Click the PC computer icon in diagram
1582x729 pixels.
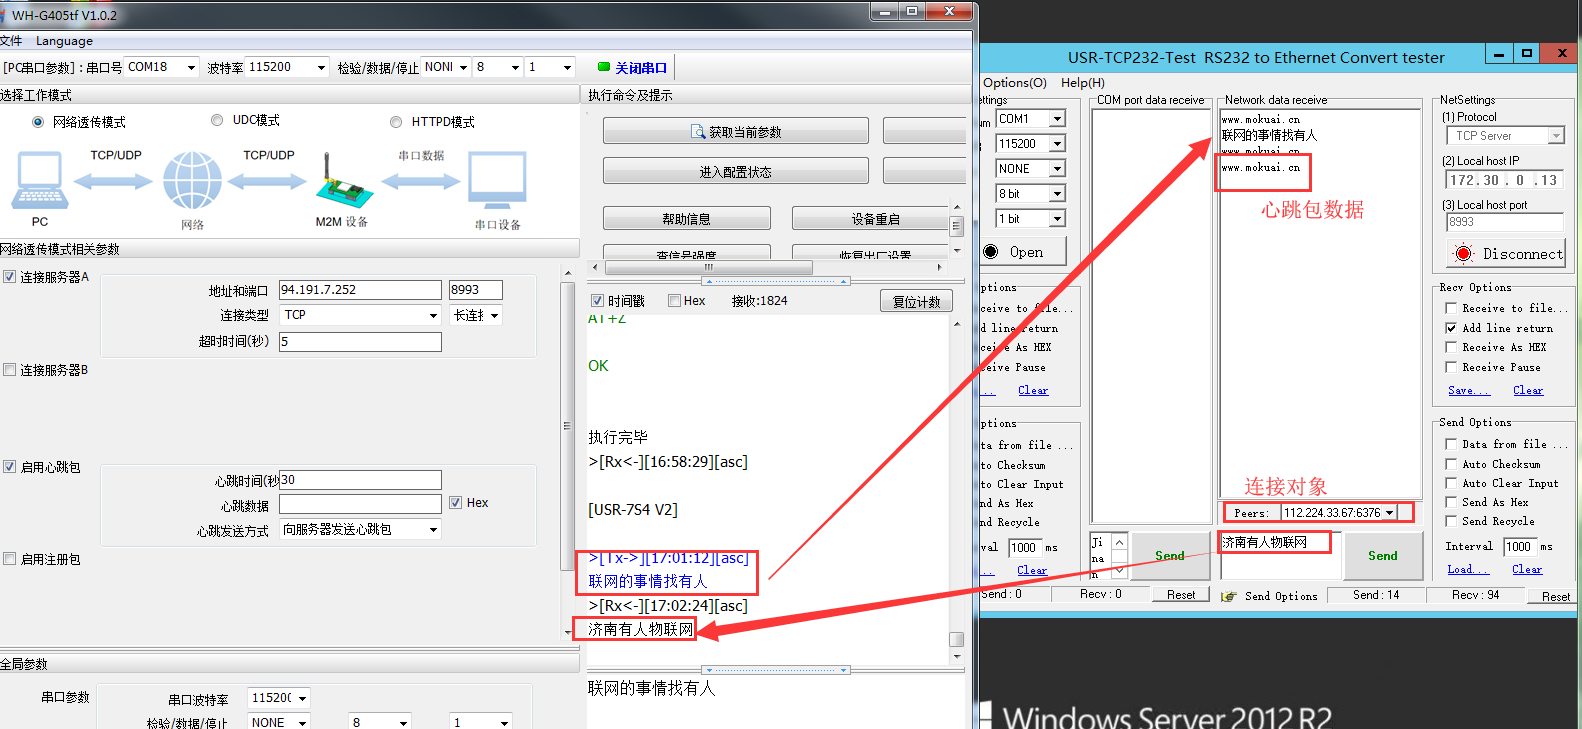pos(40,181)
